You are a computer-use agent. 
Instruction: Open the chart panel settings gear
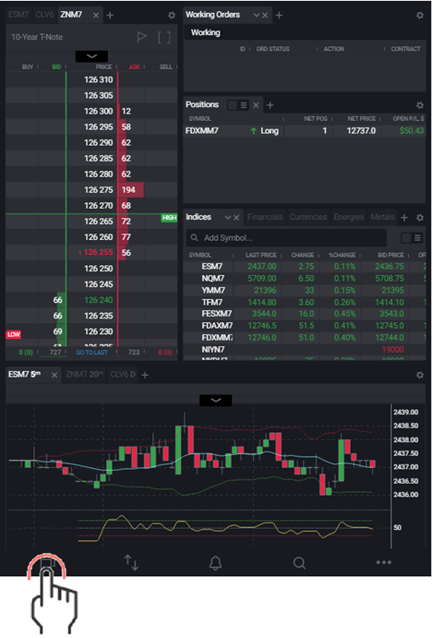pyautogui.click(x=420, y=375)
